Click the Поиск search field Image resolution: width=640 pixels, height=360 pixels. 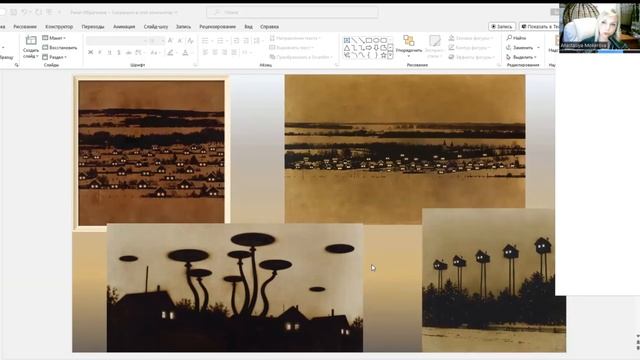(x=292, y=12)
